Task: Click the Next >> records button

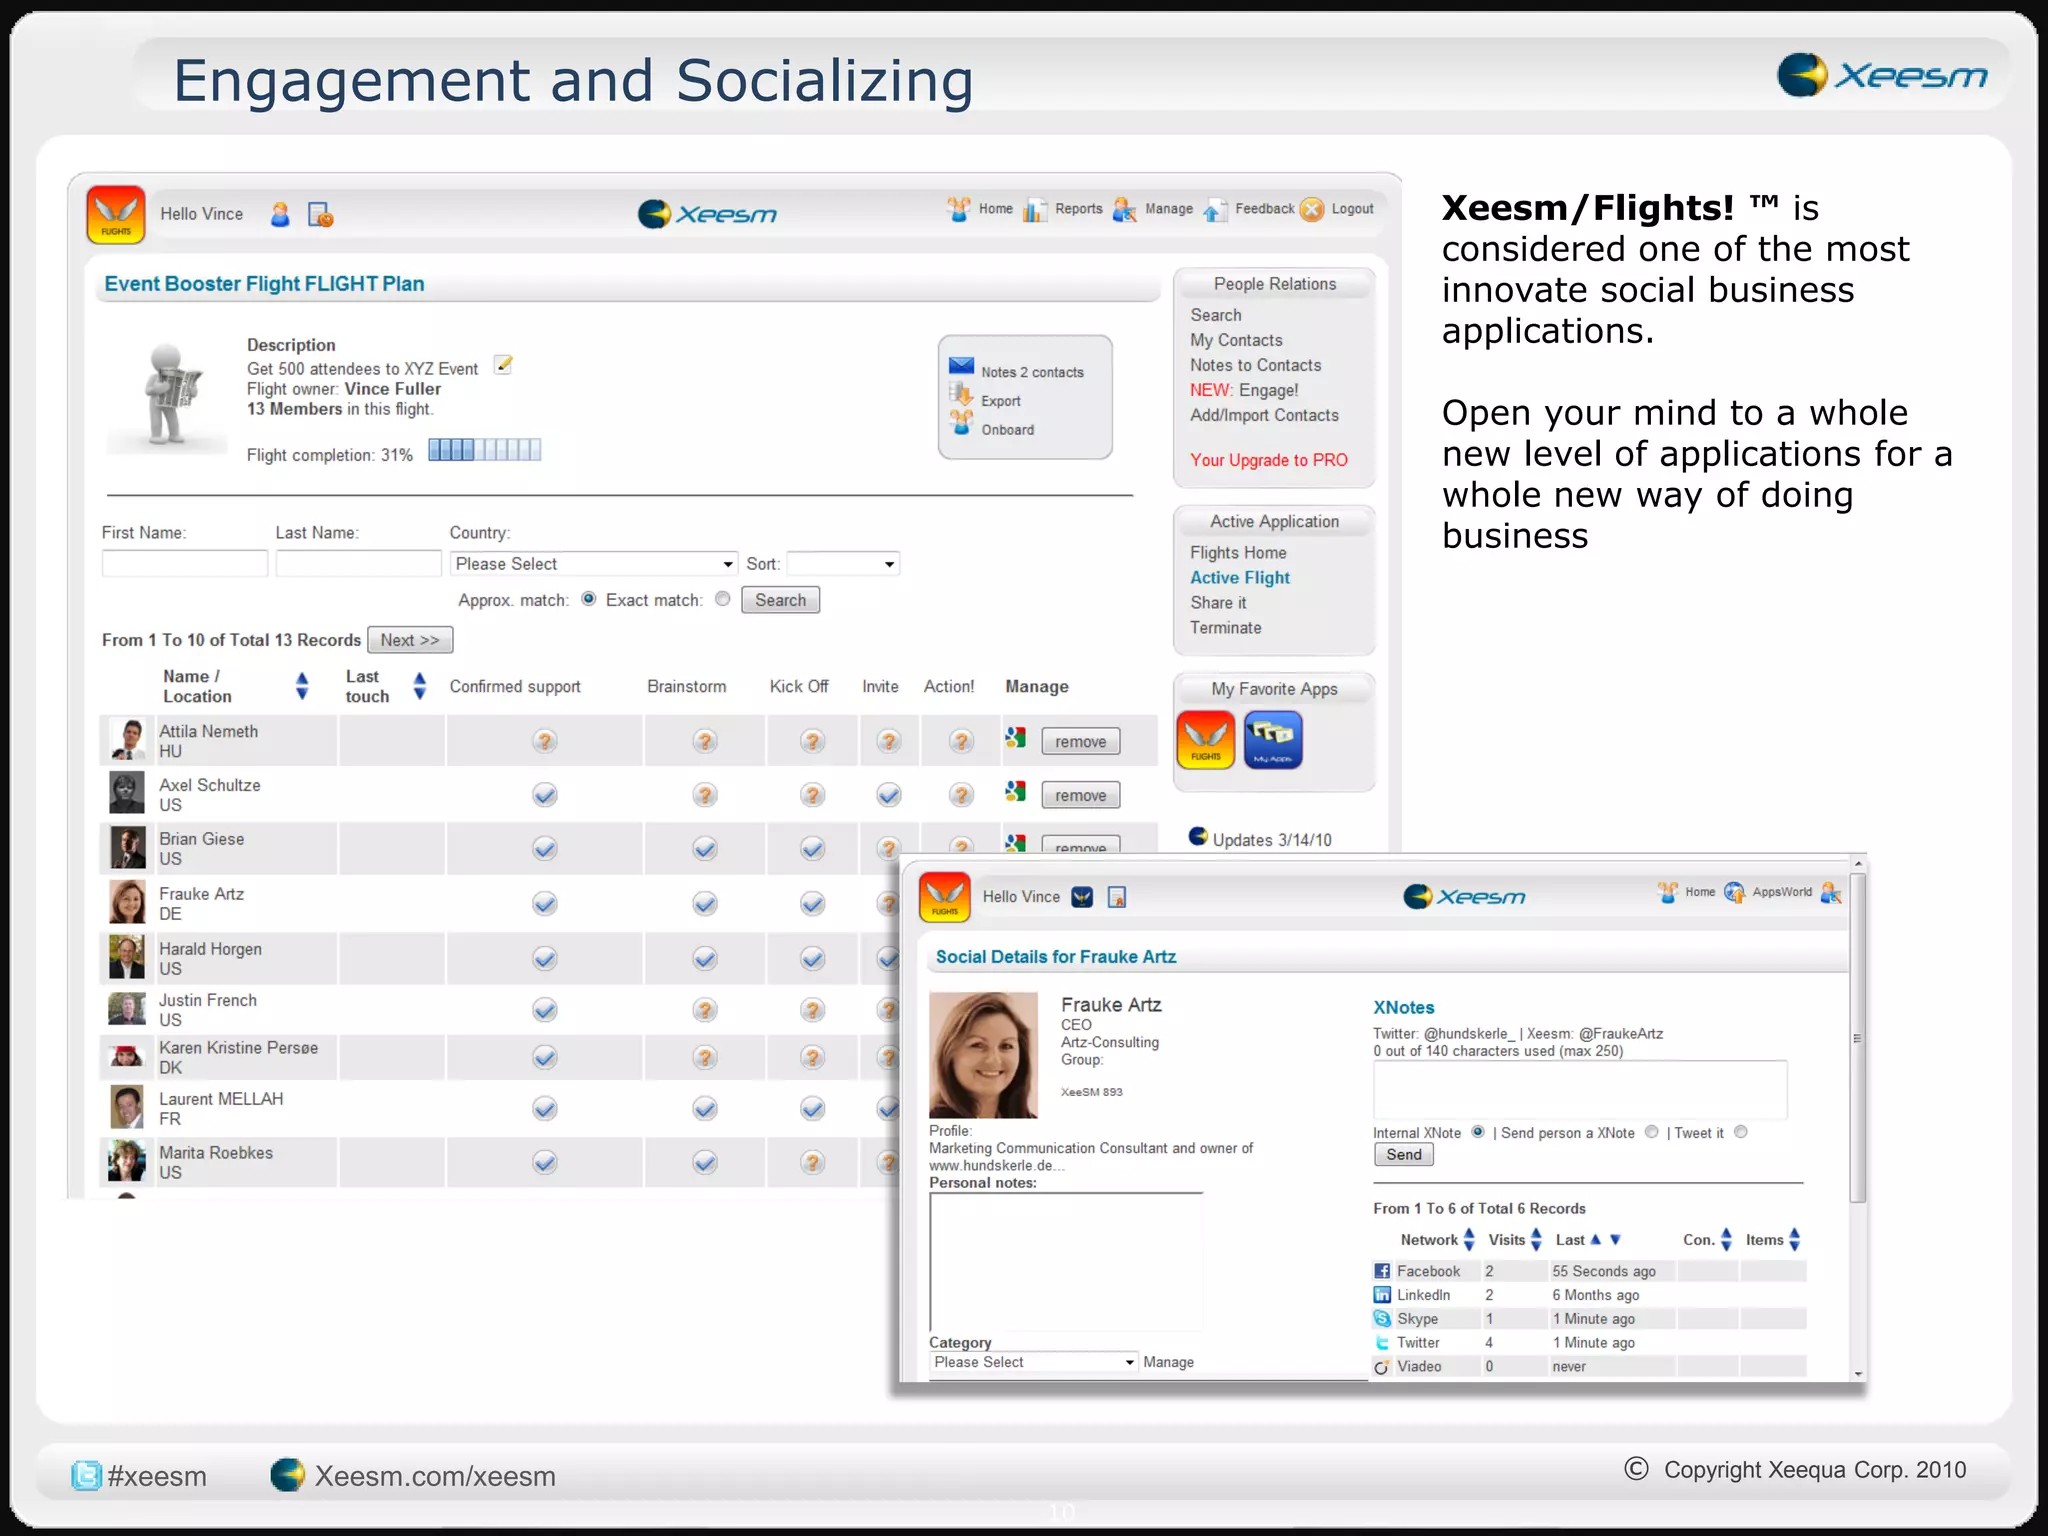Action: 410,640
